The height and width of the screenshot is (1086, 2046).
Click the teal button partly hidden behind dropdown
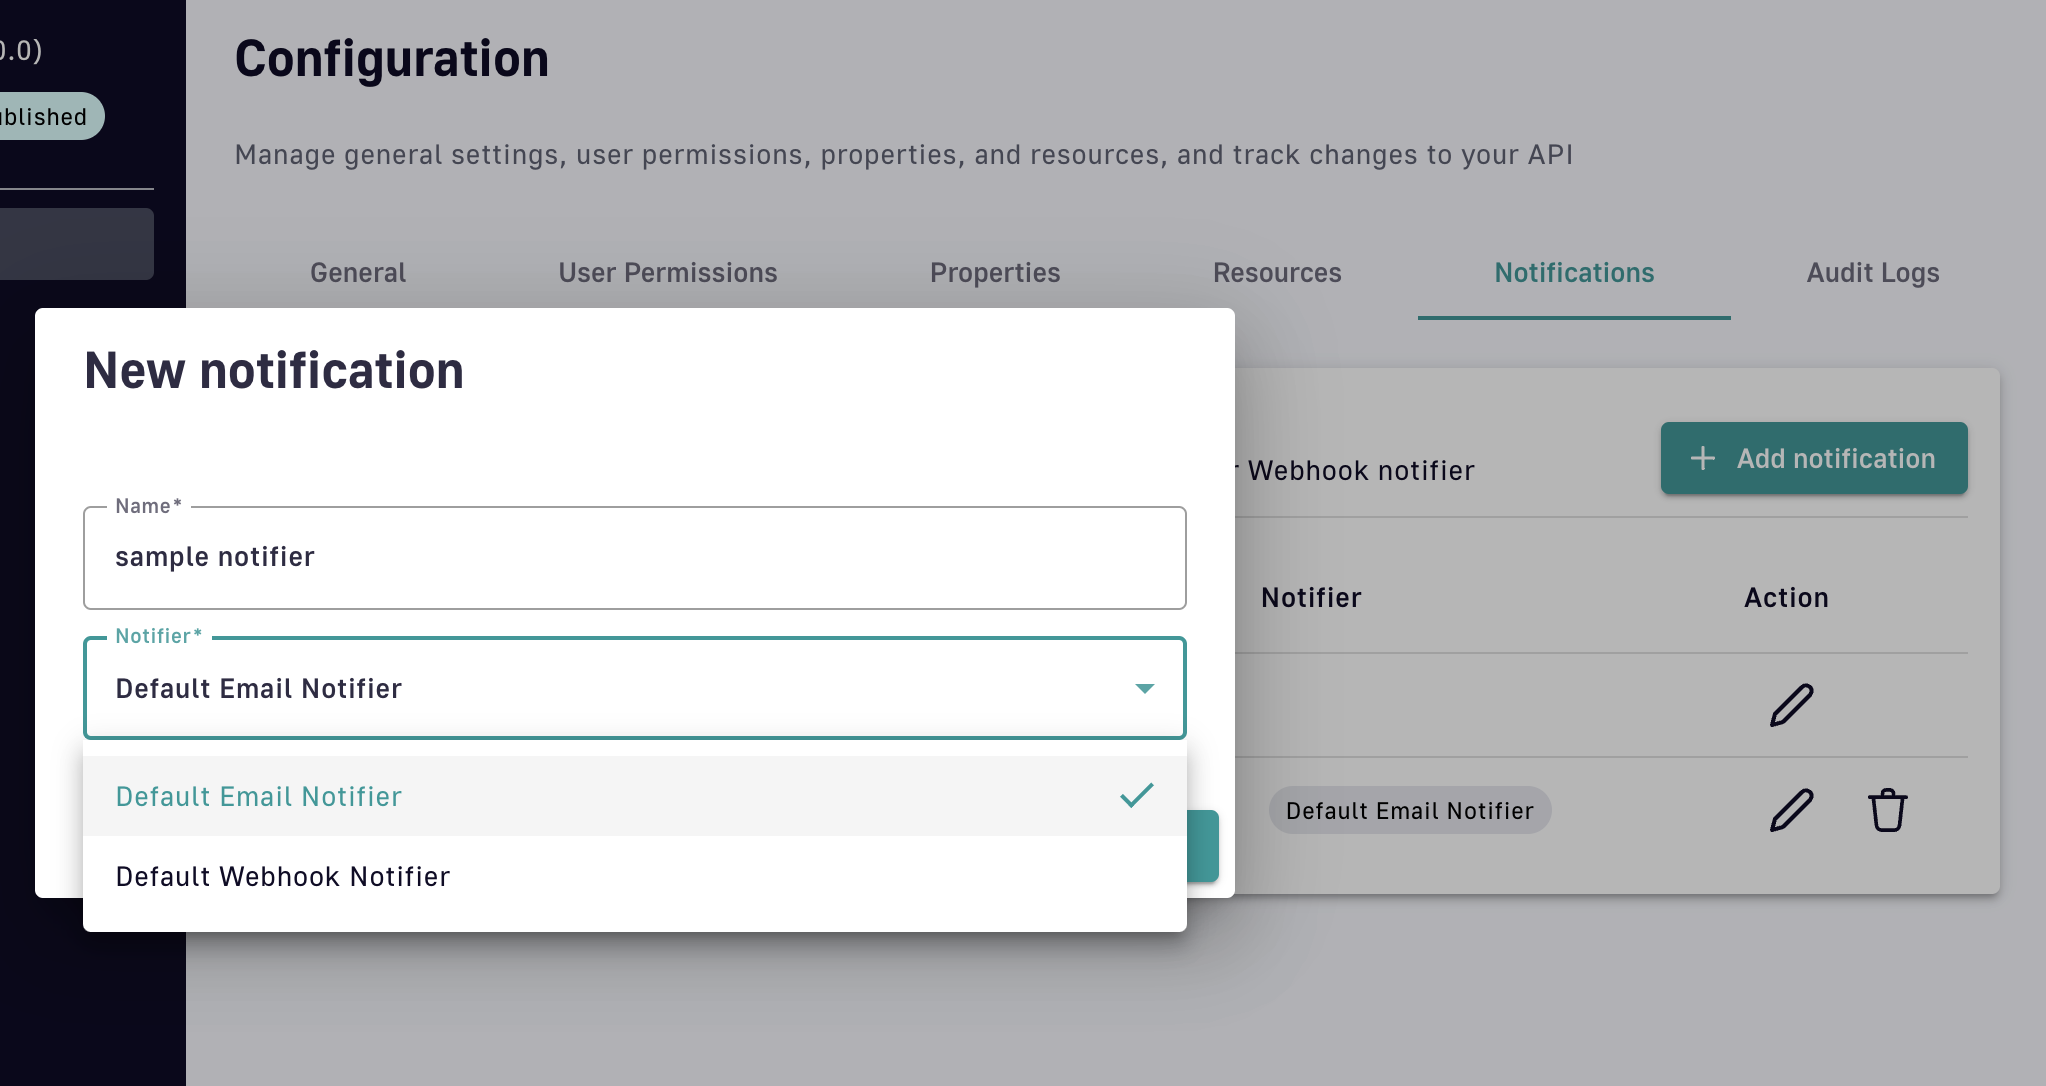click(1204, 846)
